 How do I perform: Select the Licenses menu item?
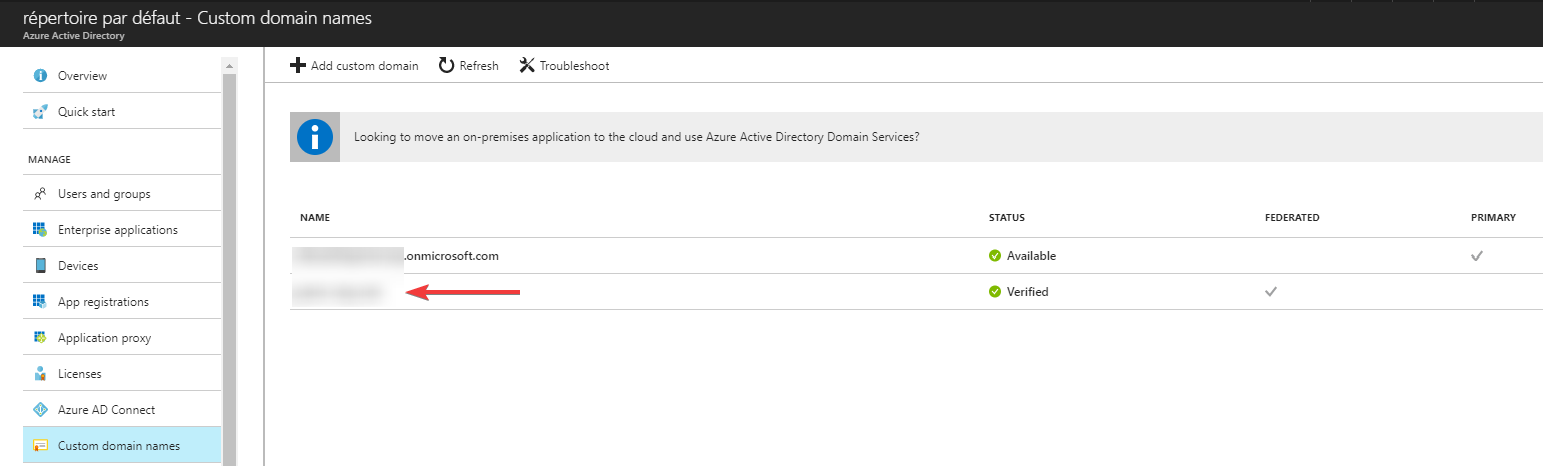(x=121, y=374)
